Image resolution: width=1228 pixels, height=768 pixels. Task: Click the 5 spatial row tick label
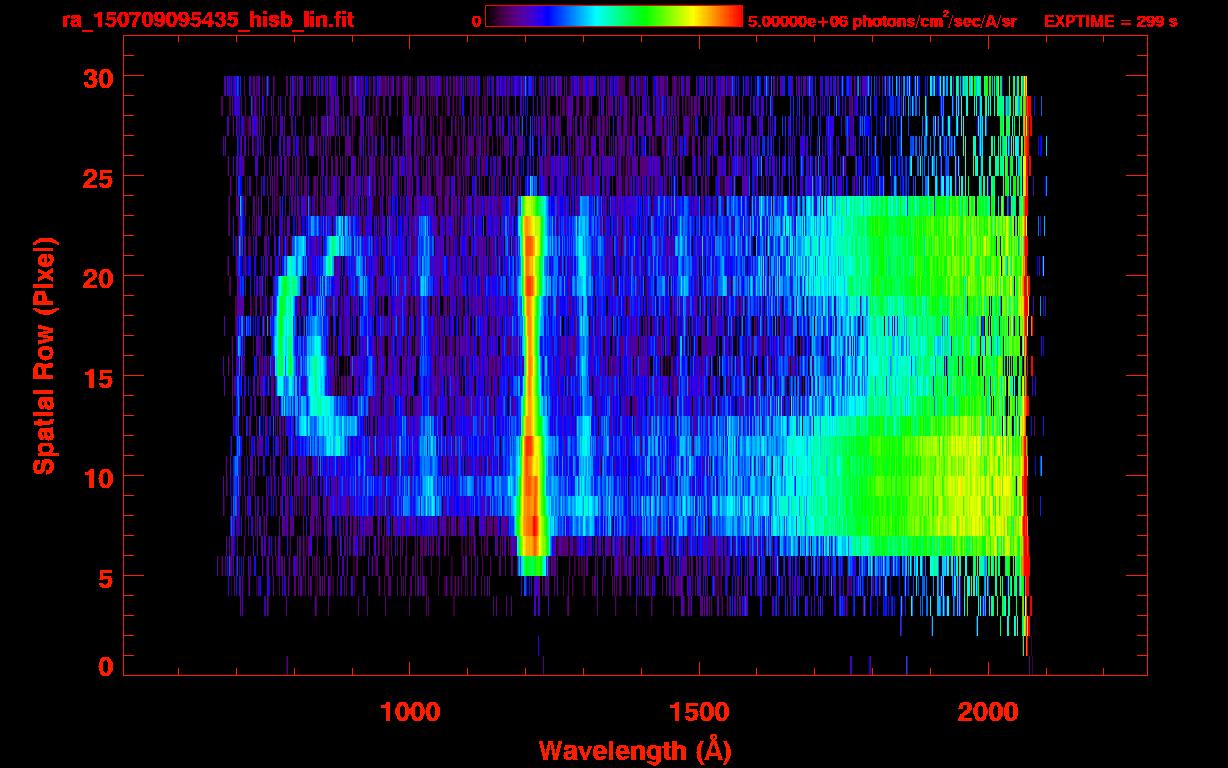point(106,577)
